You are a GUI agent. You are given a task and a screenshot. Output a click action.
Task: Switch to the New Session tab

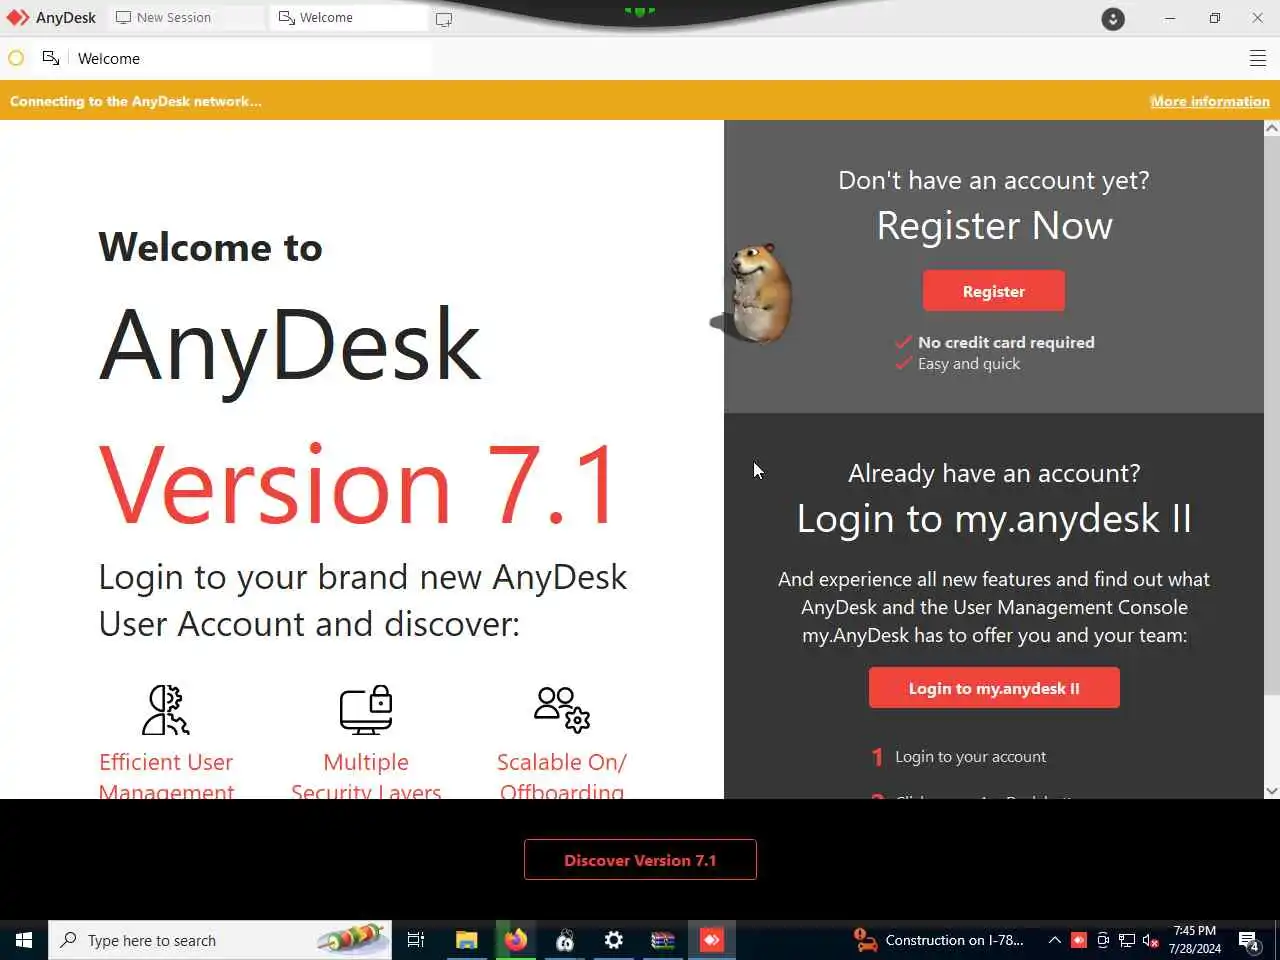tap(188, 18)
